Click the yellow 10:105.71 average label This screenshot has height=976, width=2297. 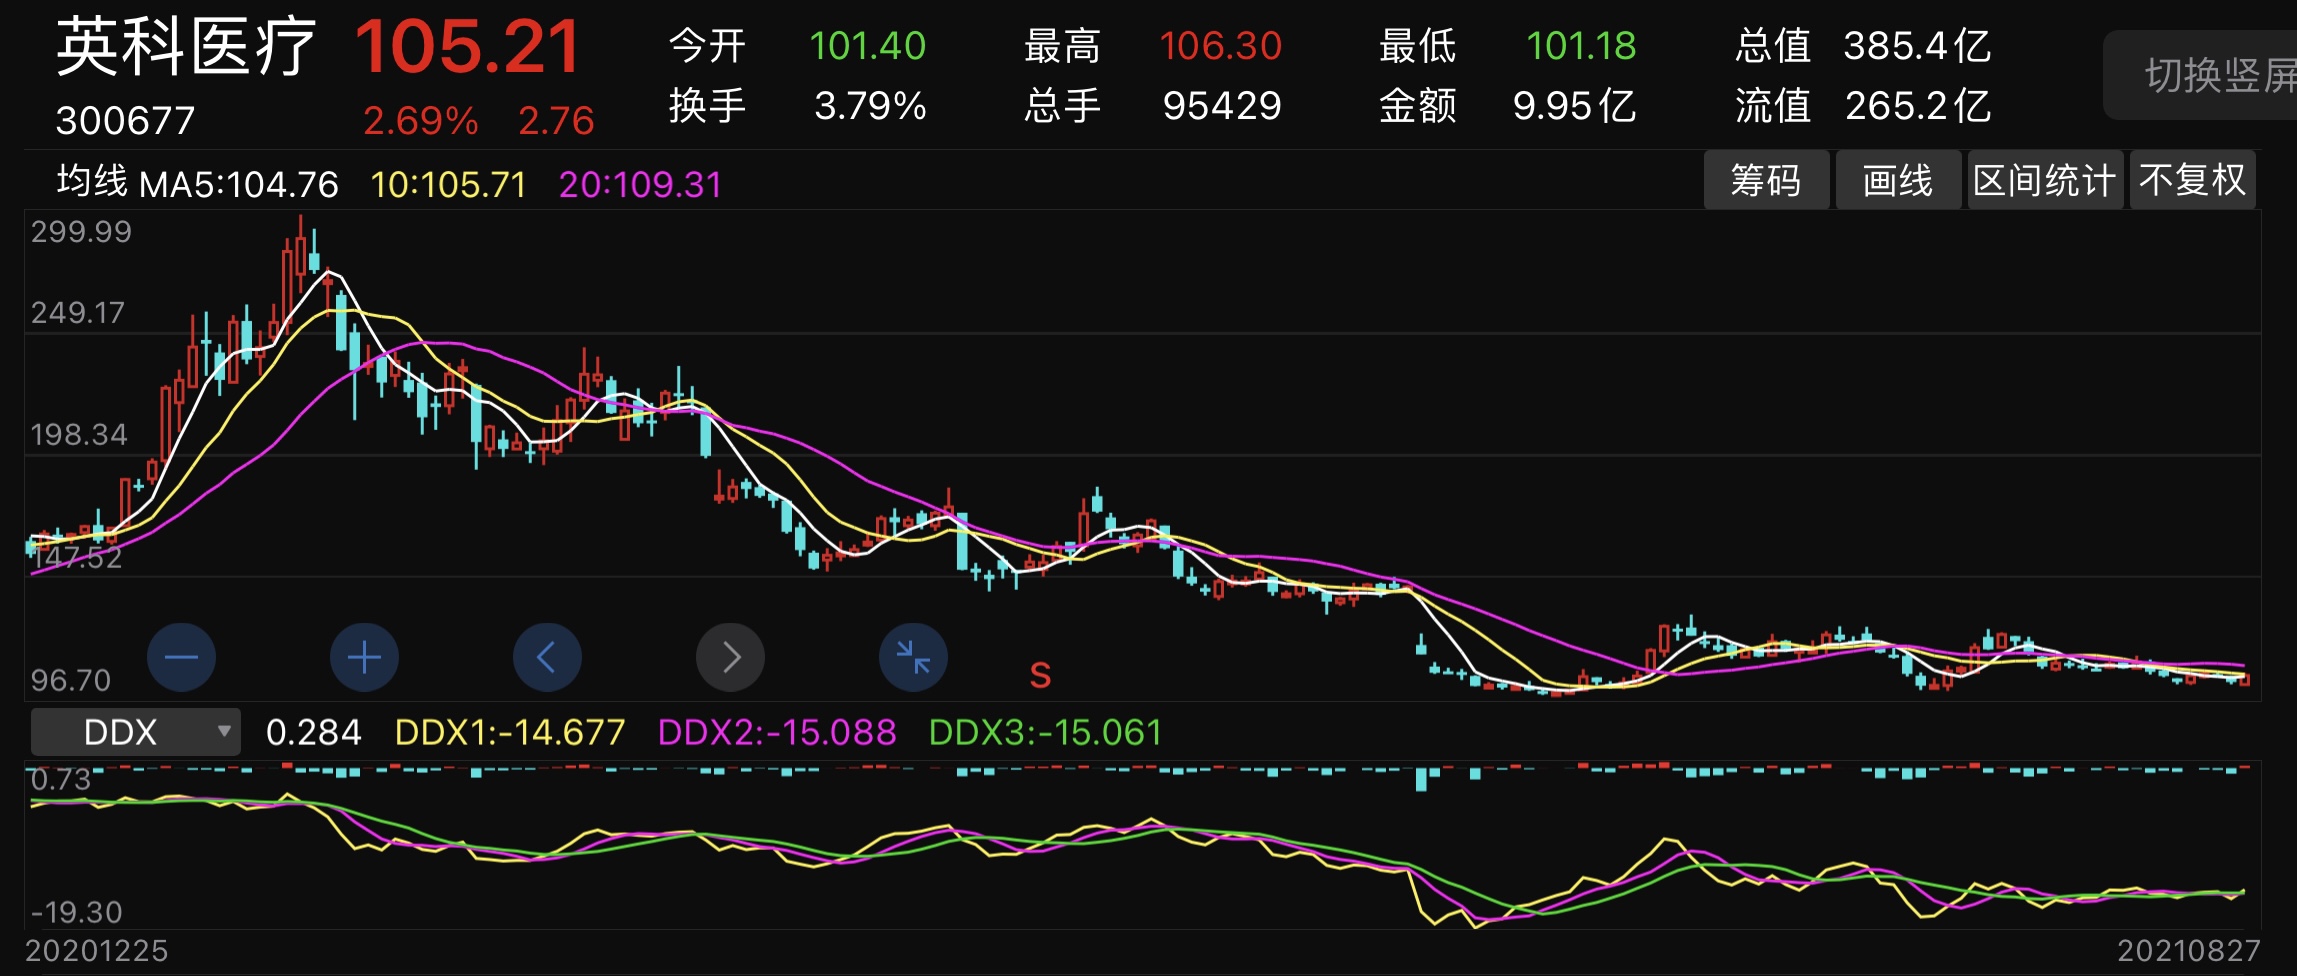(448, 185)
